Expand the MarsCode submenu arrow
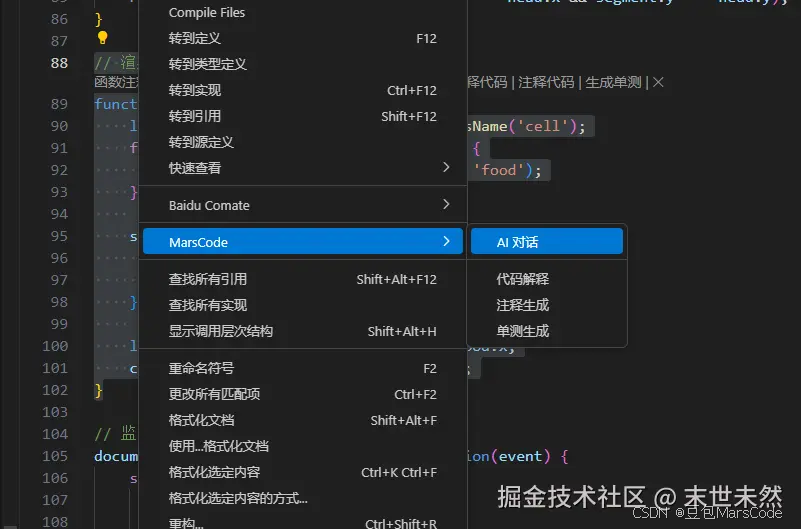The image size is (801, 529). coord(446,242)
